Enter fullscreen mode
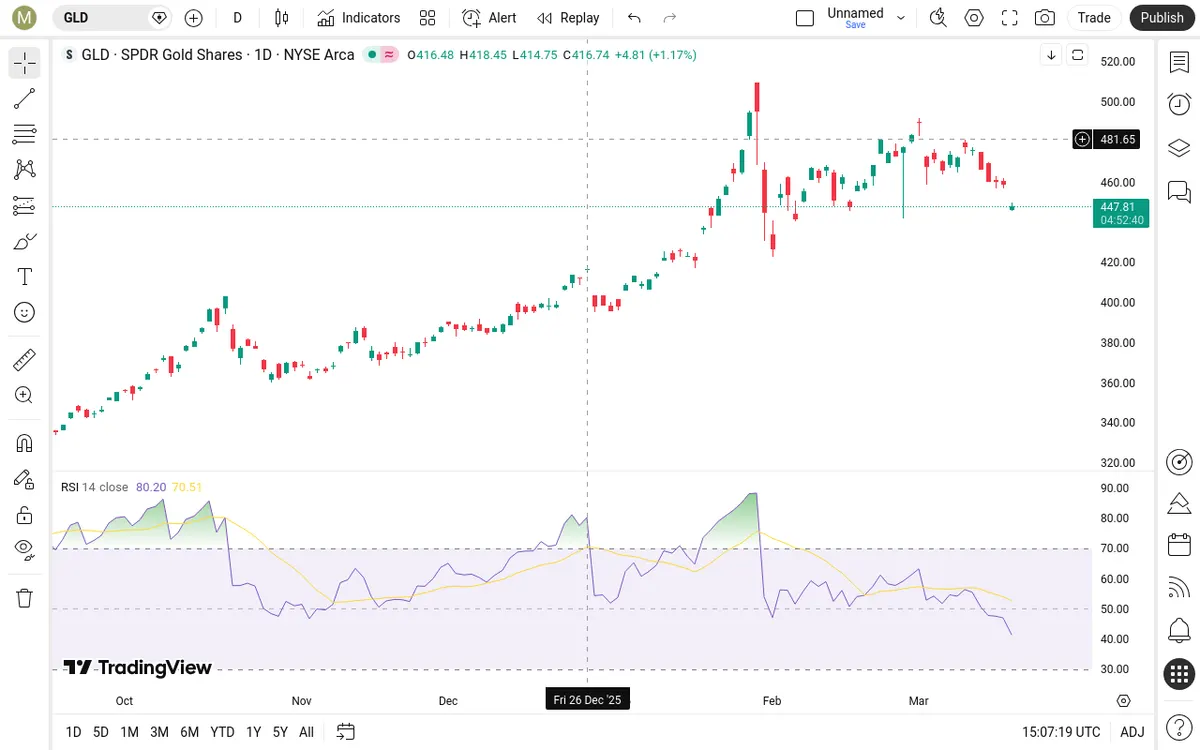 tap(1010, 18)
